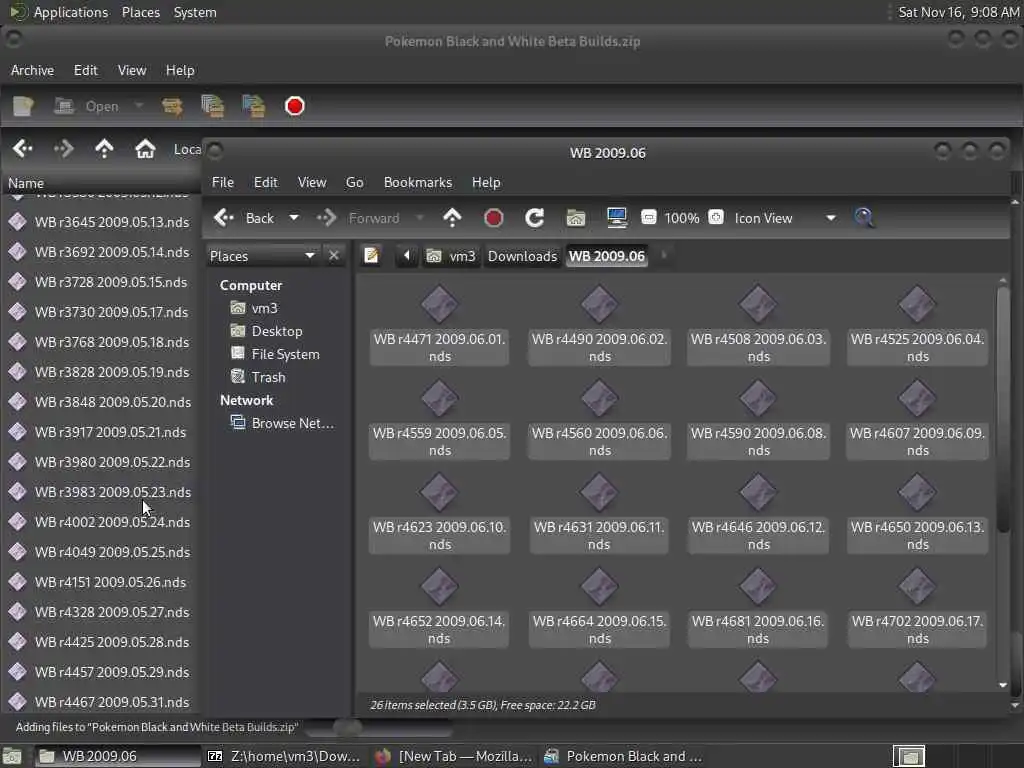Click the Computer icon in file manager toolbar
This screenshot has height=768, width=1024.
616,218
